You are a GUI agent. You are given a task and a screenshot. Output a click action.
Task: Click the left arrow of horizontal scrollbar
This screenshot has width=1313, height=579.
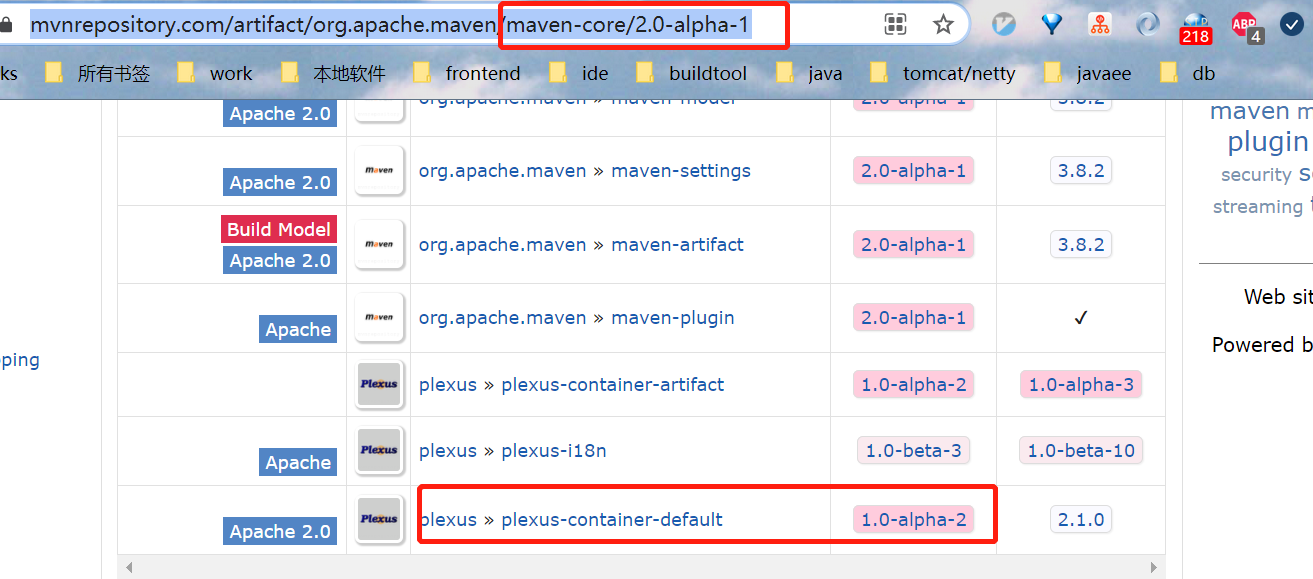point(128,568)
